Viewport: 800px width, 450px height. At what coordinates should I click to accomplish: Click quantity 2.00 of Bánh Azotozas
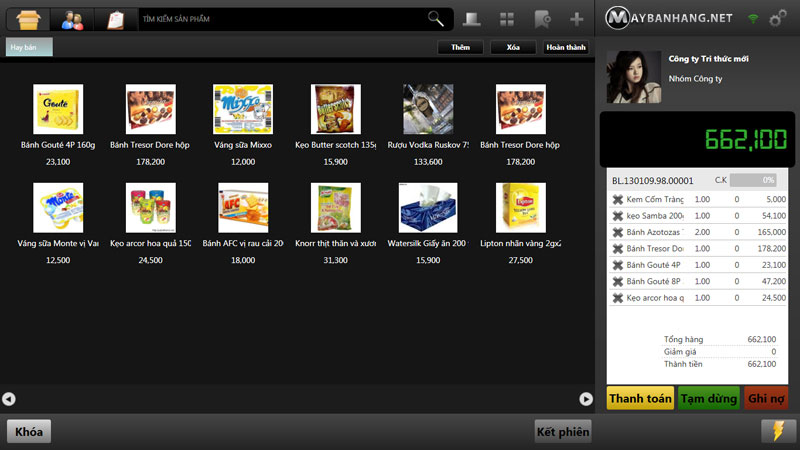pyautogui.click(x=702, y=232)
